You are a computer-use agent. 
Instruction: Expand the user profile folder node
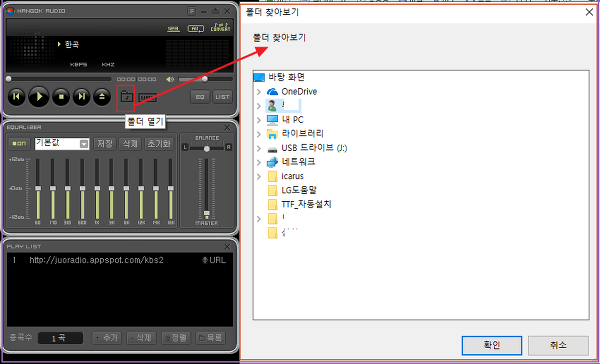point(259,106)
